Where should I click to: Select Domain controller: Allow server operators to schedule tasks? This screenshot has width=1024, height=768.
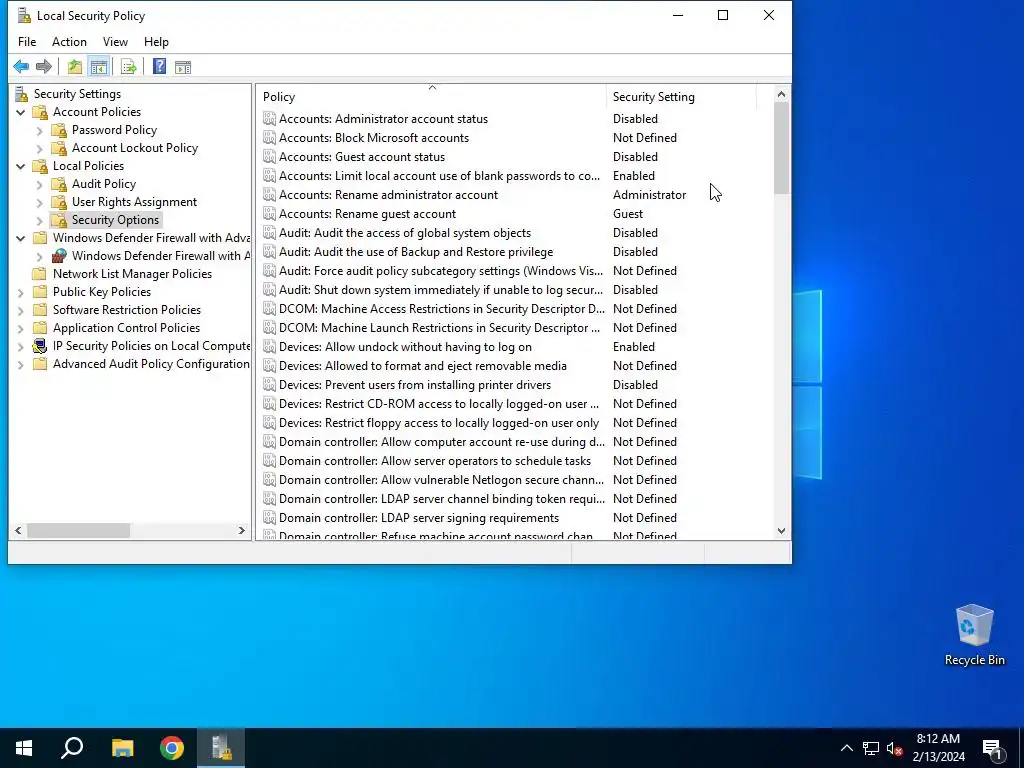pyautogui.click(x=434, y=460)
